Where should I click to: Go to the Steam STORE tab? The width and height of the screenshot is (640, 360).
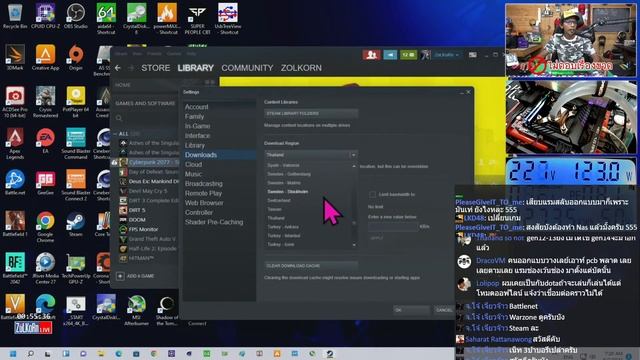click(156, 68)
